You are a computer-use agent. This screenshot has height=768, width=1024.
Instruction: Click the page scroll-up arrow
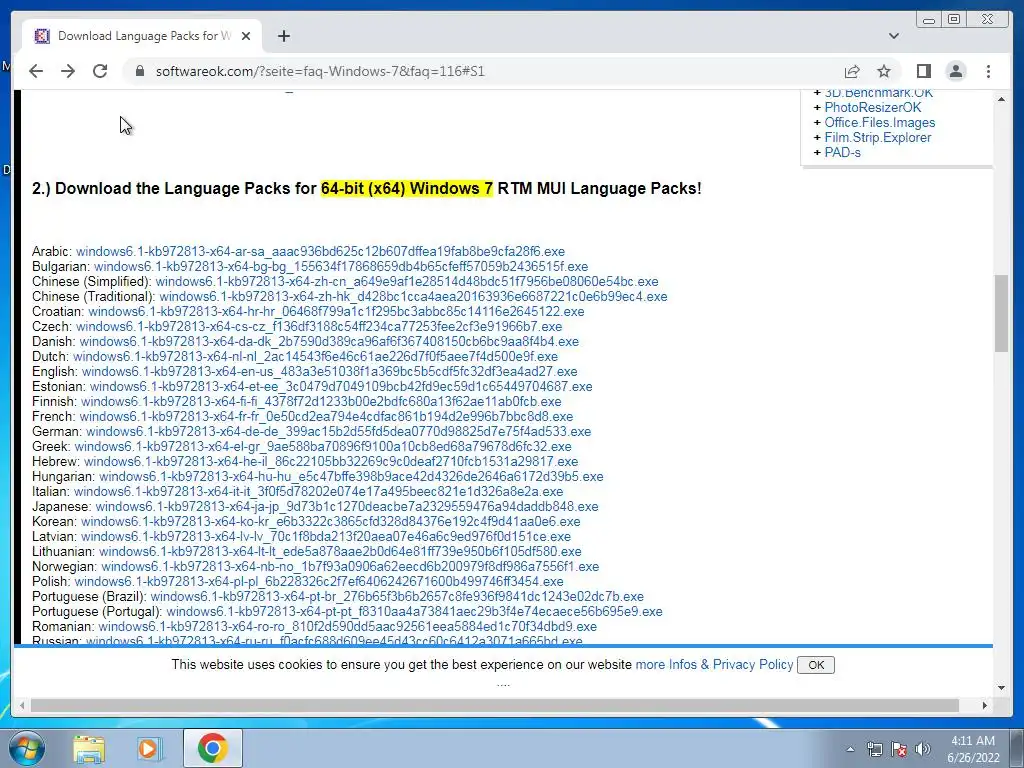coord(1001,99)
